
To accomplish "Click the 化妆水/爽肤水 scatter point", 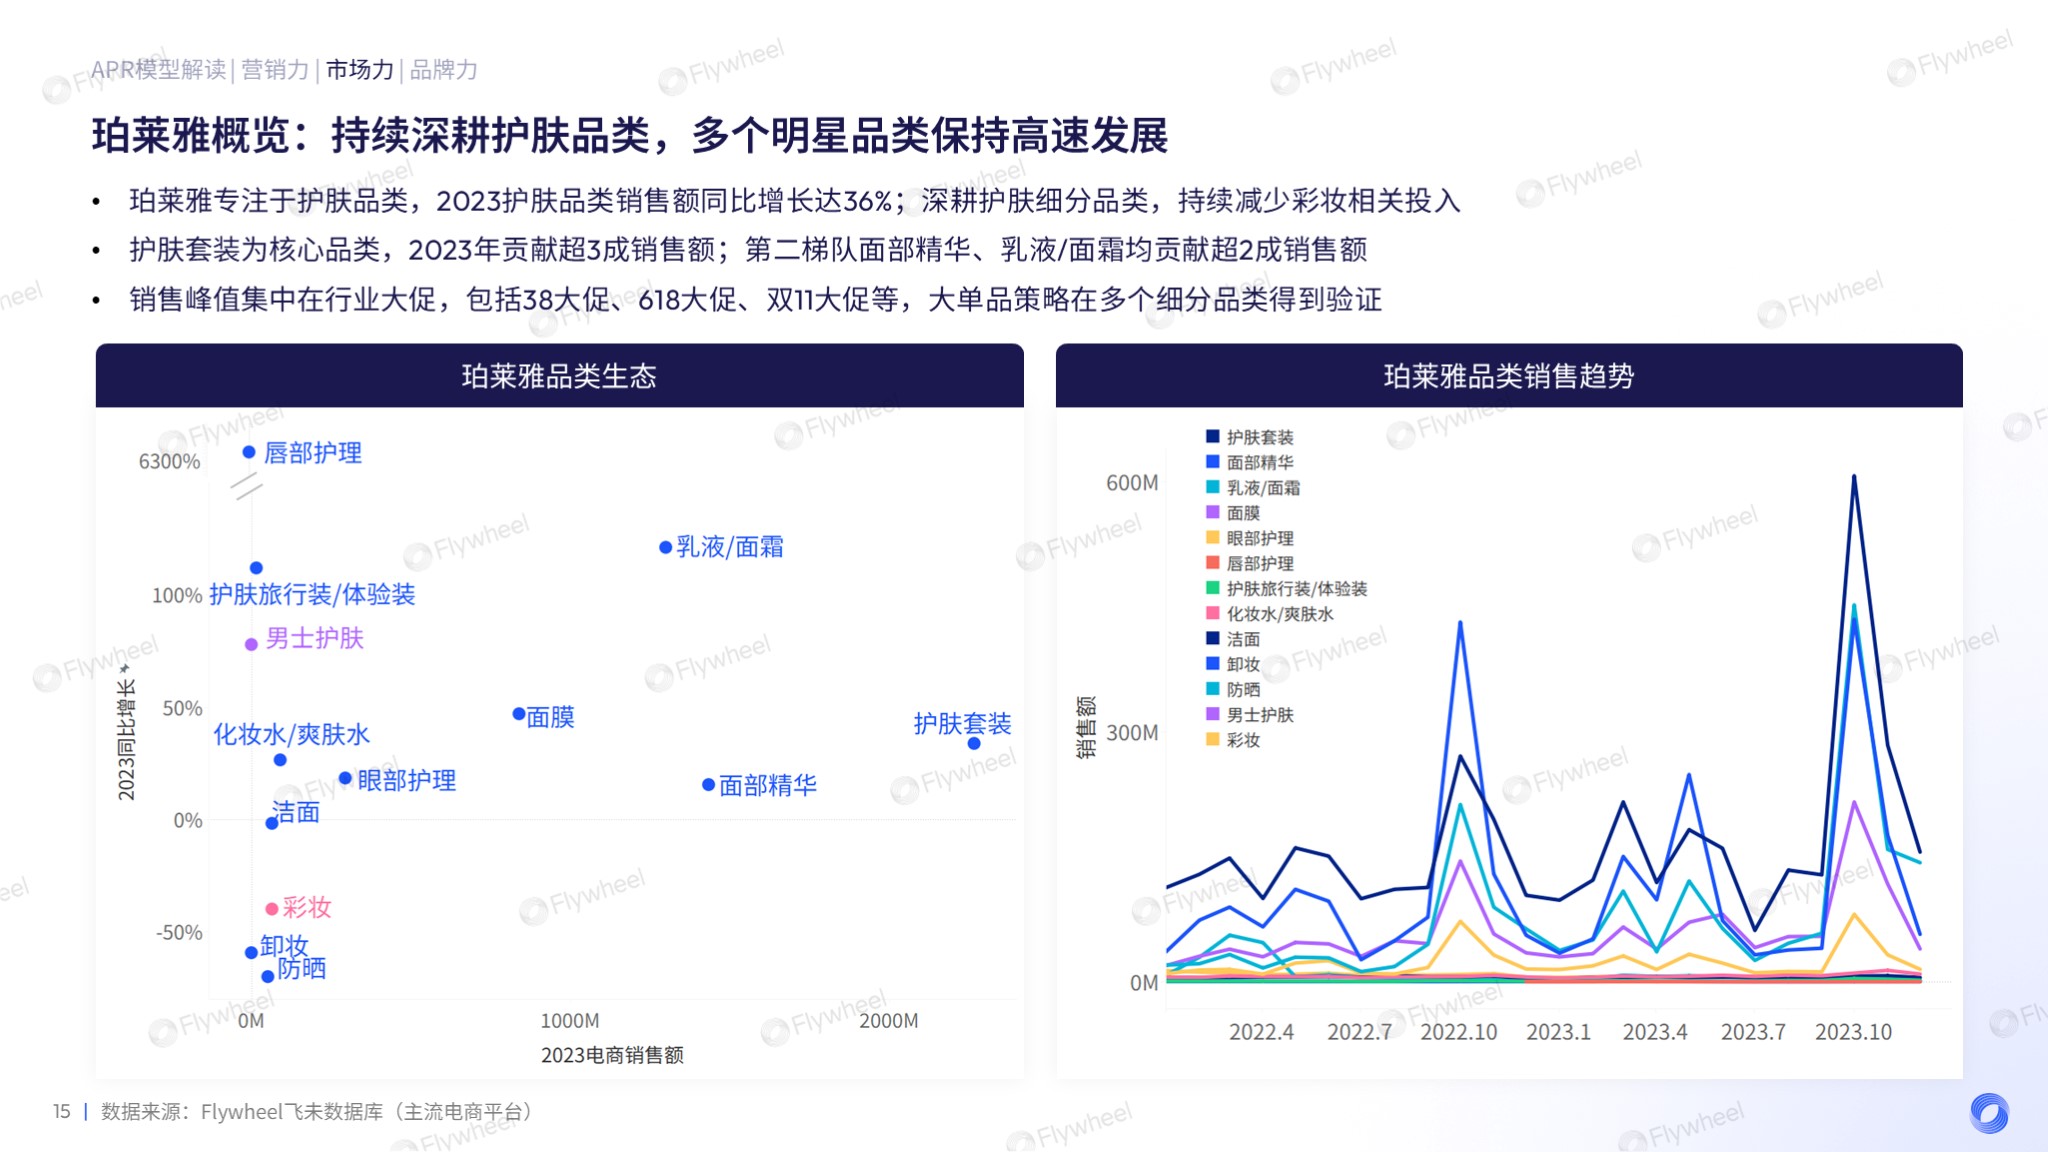I will coord(280,760).
